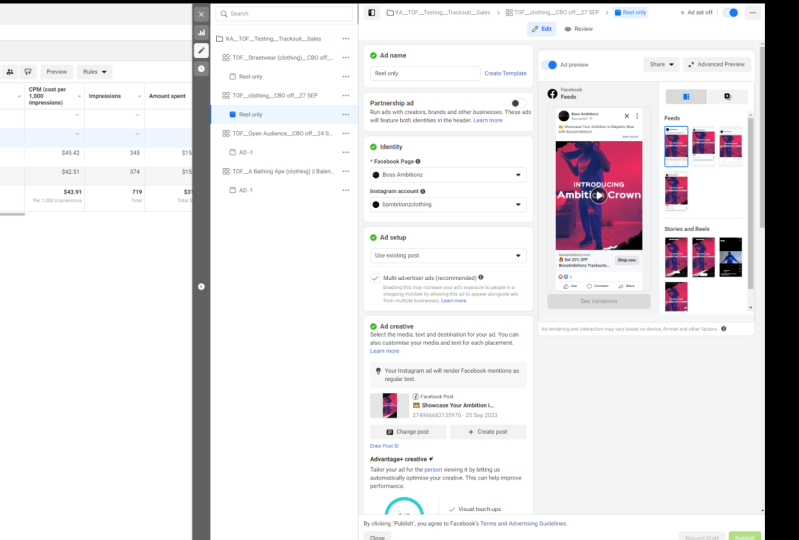This screenshot has height=540, width=799.
Task: Click the Reel only breadcrumb
Action: tap(630, 13)
